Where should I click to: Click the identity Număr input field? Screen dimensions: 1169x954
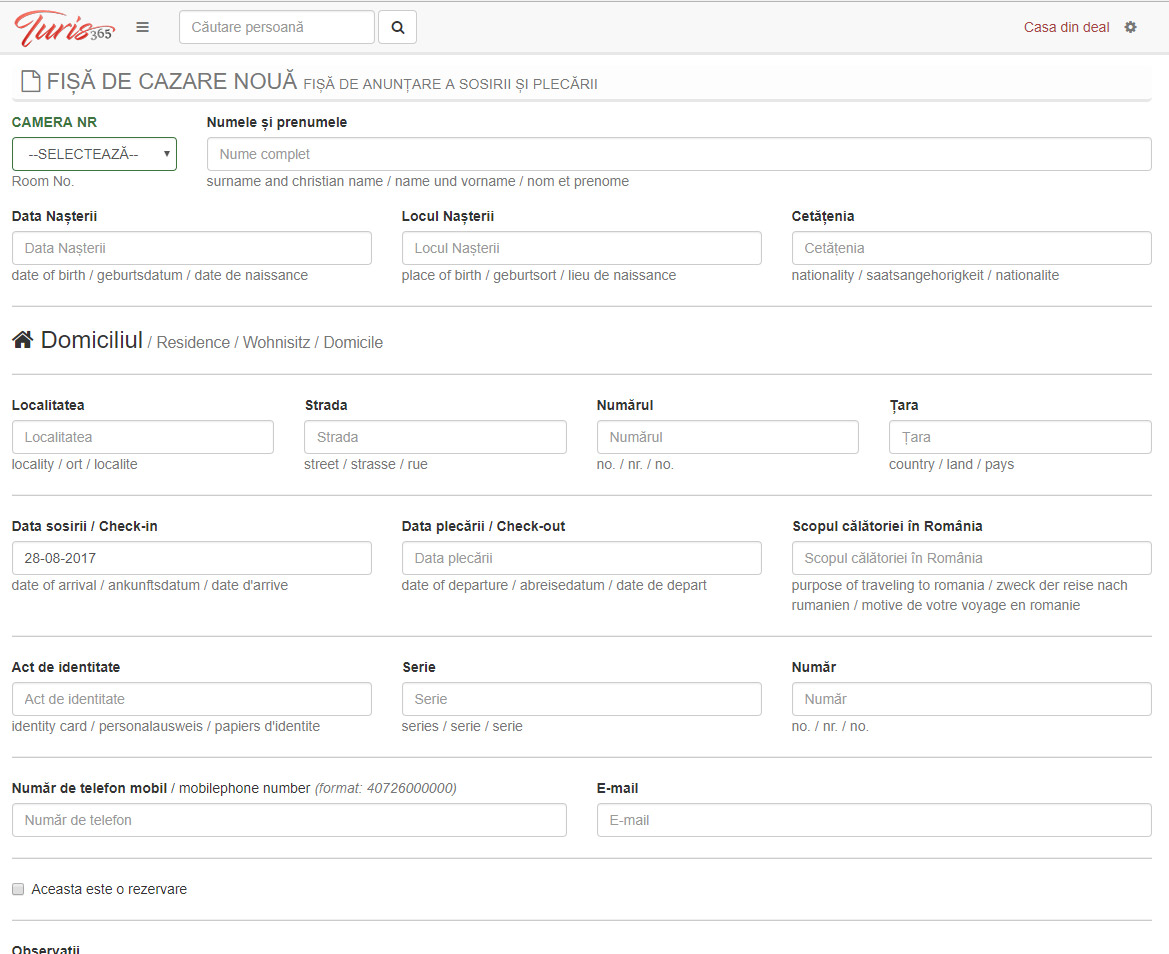(971, 699)
